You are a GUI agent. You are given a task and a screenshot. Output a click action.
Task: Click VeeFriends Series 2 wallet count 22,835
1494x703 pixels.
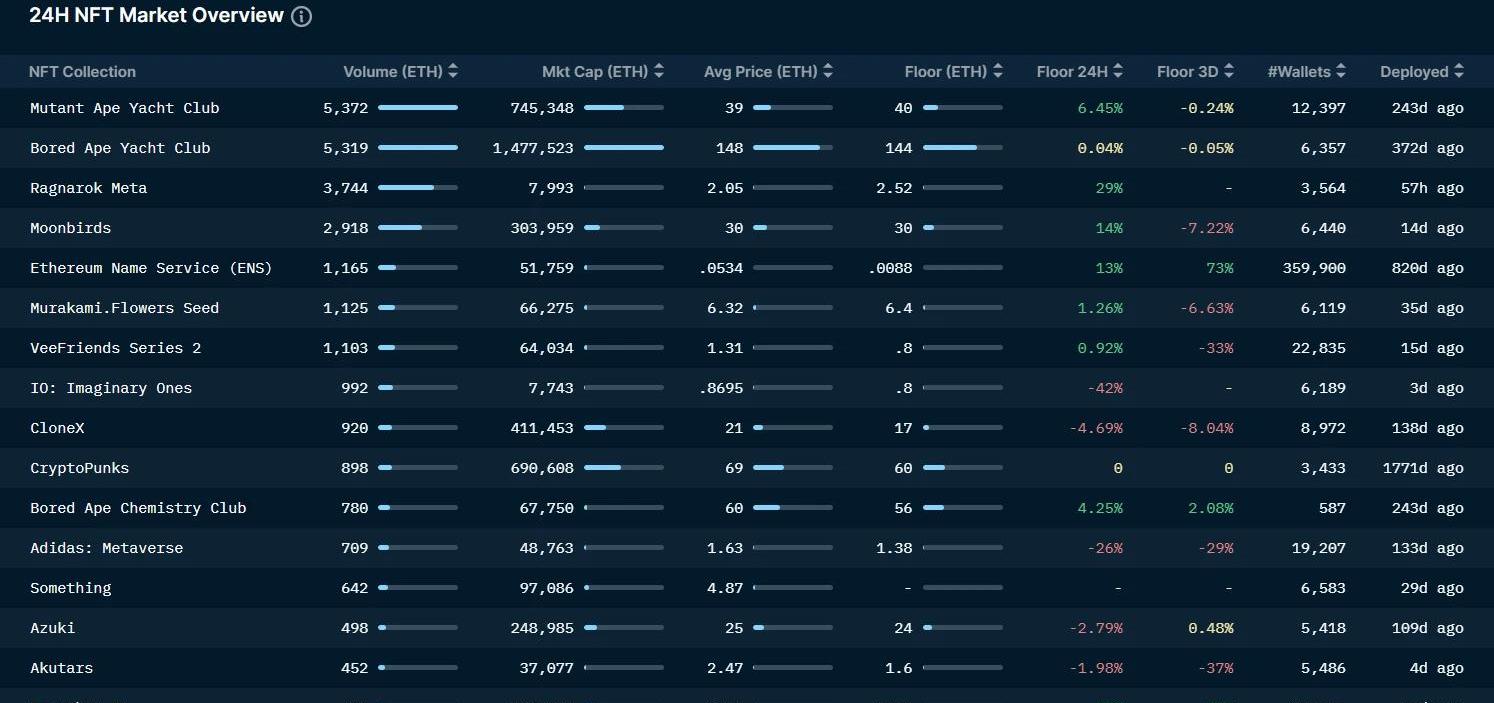1319,348
